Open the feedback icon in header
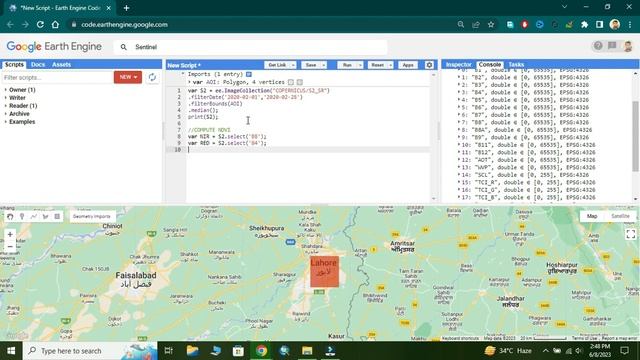640x360 pixels. (612, 46)
